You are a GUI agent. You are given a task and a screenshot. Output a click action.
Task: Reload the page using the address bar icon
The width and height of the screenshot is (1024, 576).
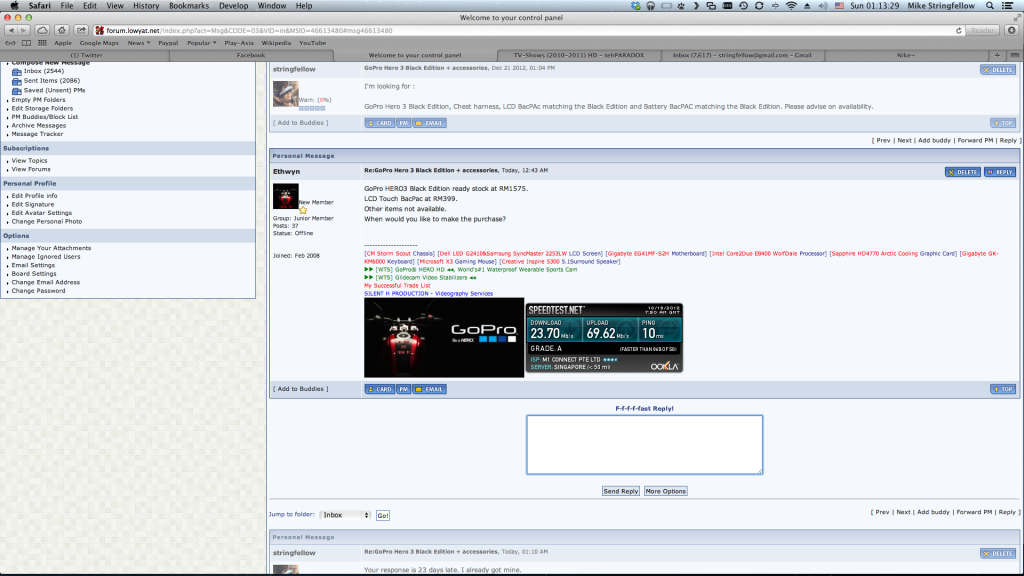pyautogui.click(x=961, y=30)
